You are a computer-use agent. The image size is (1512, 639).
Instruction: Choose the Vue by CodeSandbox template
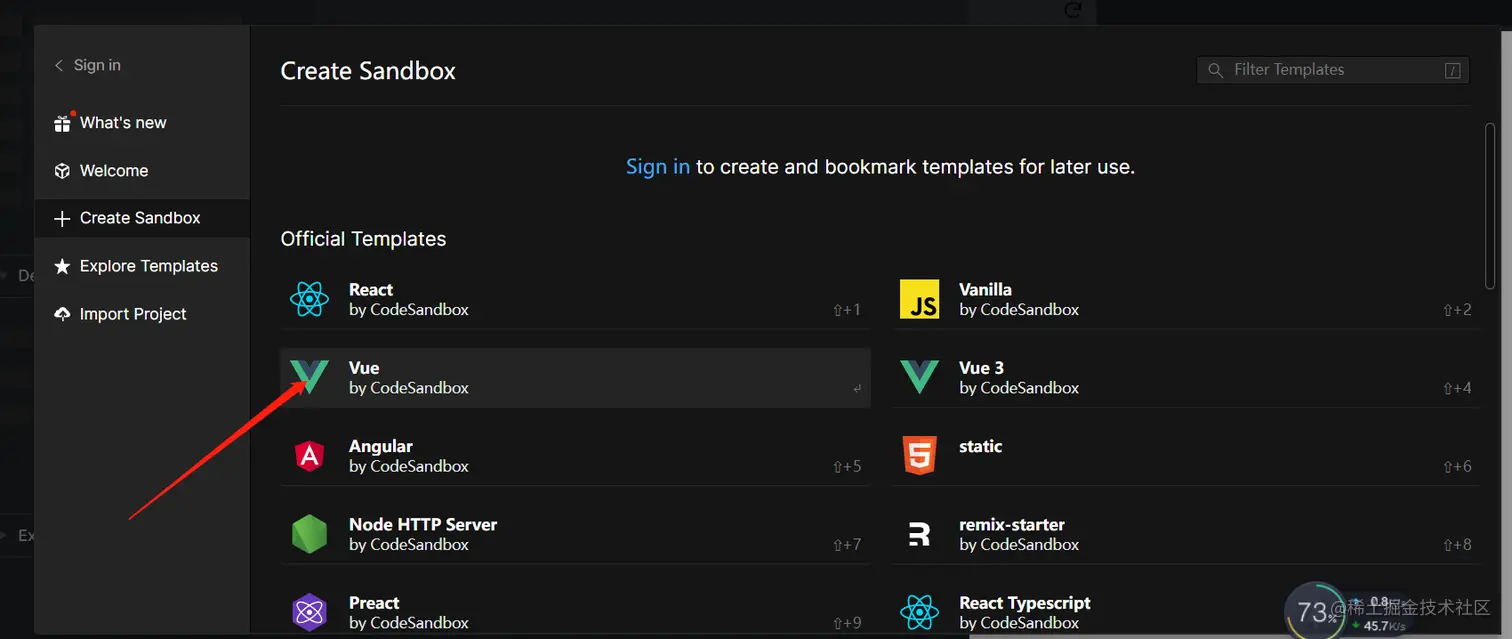[575, 377]
